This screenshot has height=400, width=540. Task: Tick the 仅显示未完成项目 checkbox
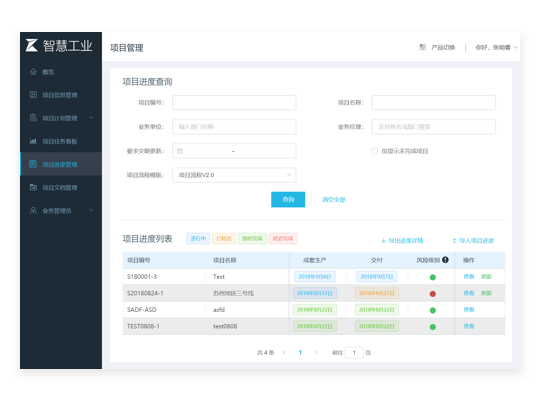pos(375,151)
